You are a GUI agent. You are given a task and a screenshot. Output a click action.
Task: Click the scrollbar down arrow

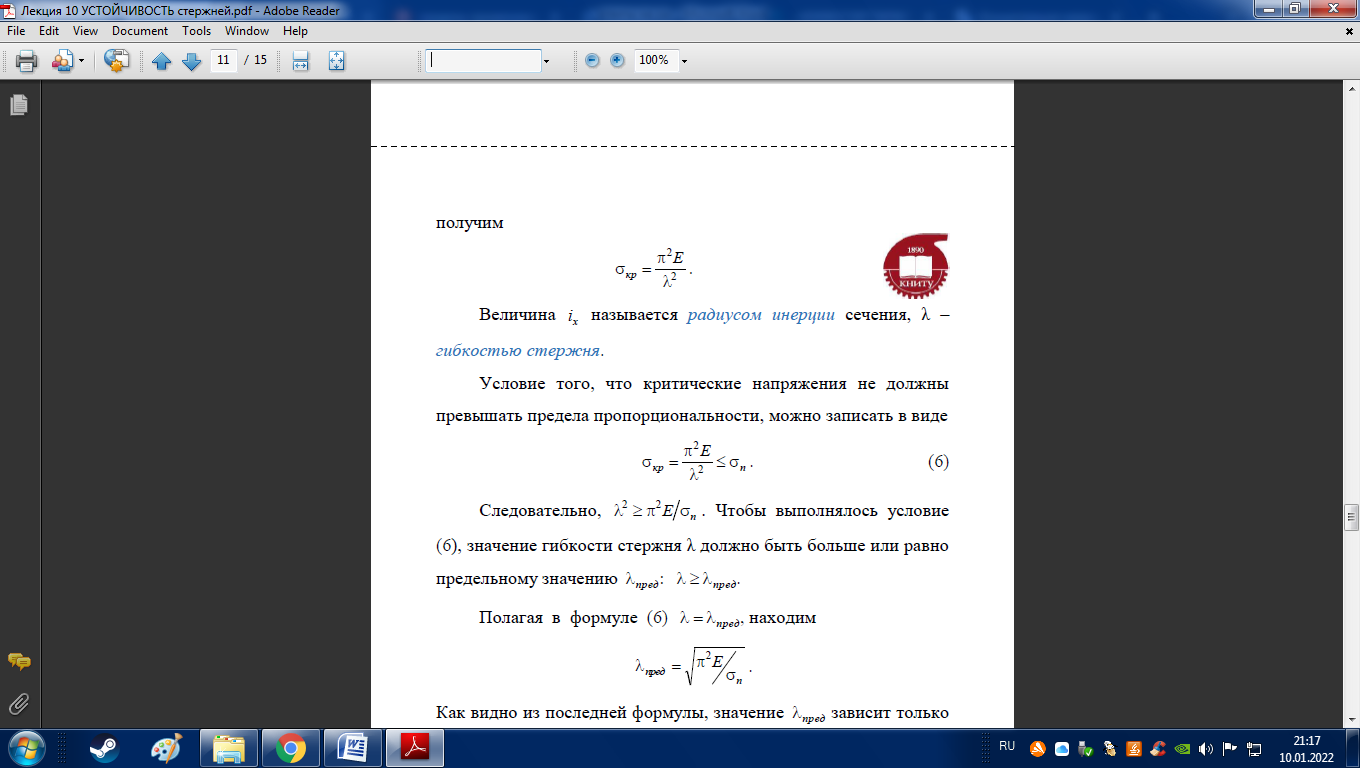[x=1351, y=720]
